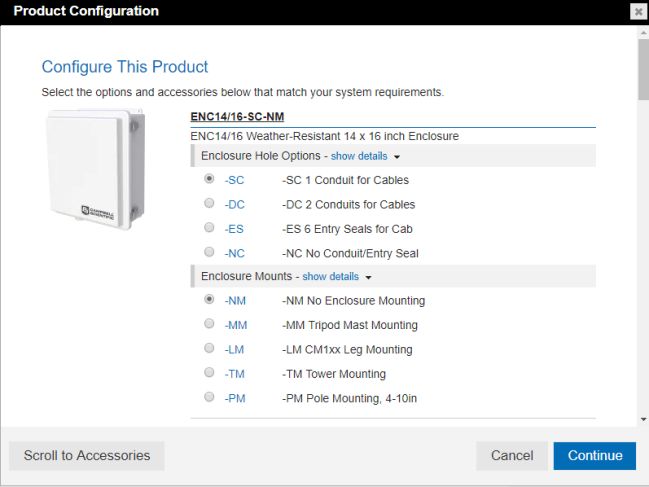Open the -DC option link
This screenshot has width=649, height=487.
(235, 205)
